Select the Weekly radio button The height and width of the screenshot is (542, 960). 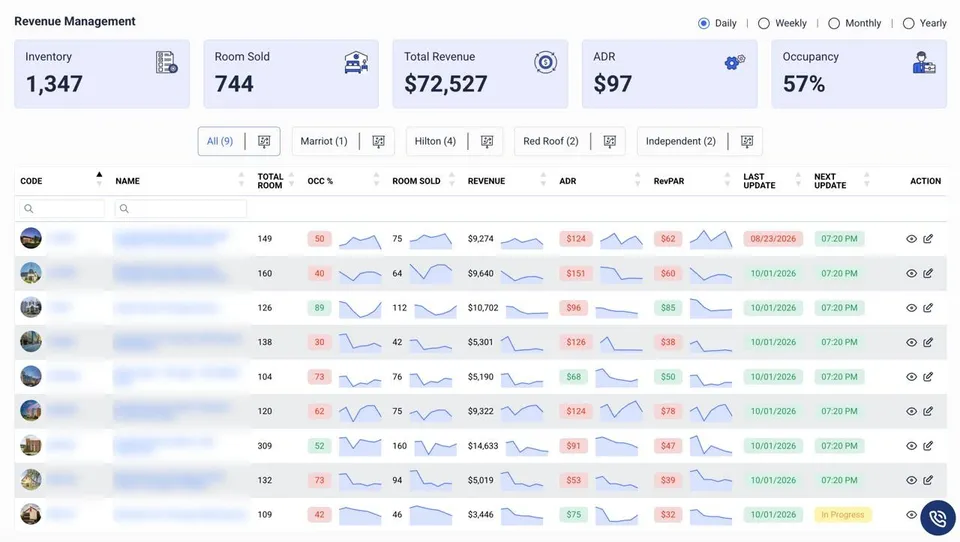[x=763, y=23]
